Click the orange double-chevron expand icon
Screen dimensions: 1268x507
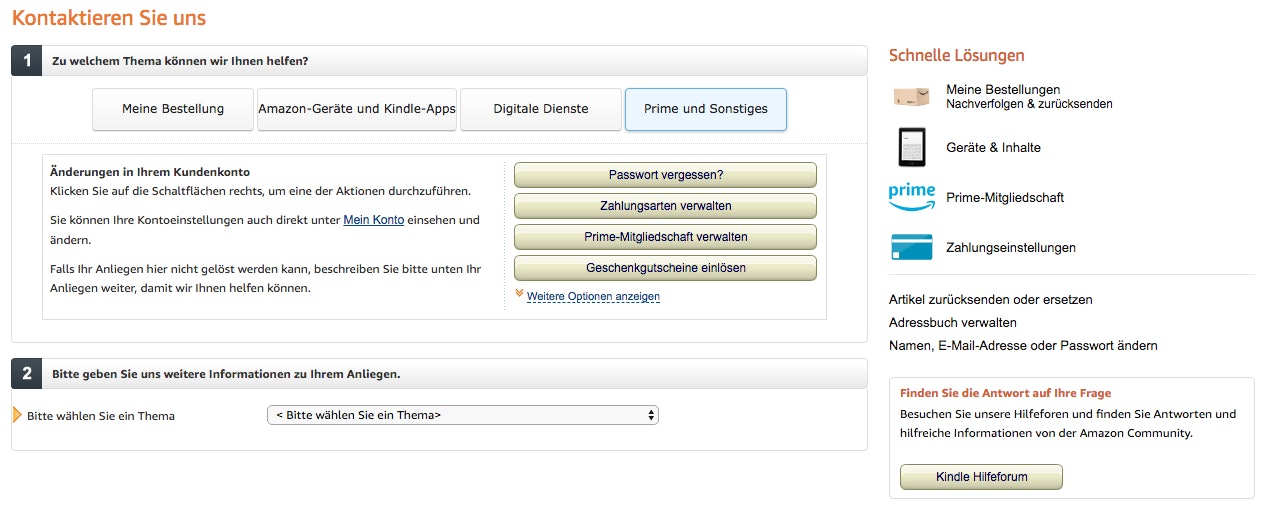519,294
